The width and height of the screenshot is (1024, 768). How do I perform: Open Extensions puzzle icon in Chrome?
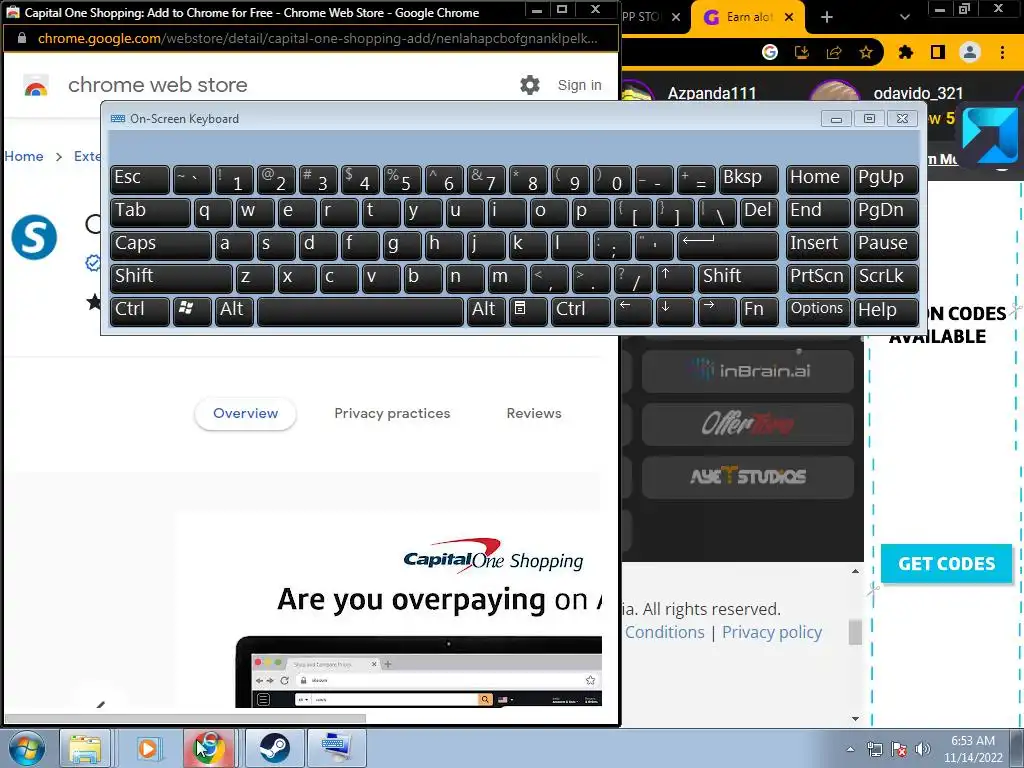pos(906,52)
